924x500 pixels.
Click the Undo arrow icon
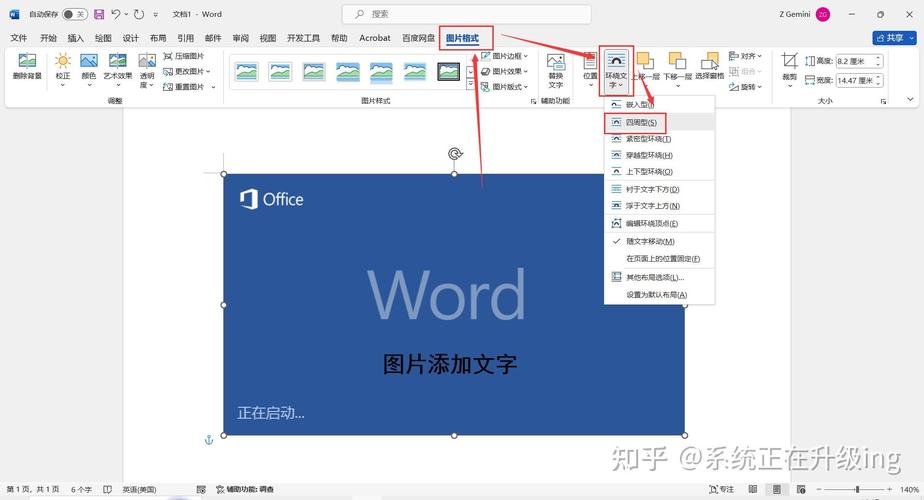coord(116,14)
